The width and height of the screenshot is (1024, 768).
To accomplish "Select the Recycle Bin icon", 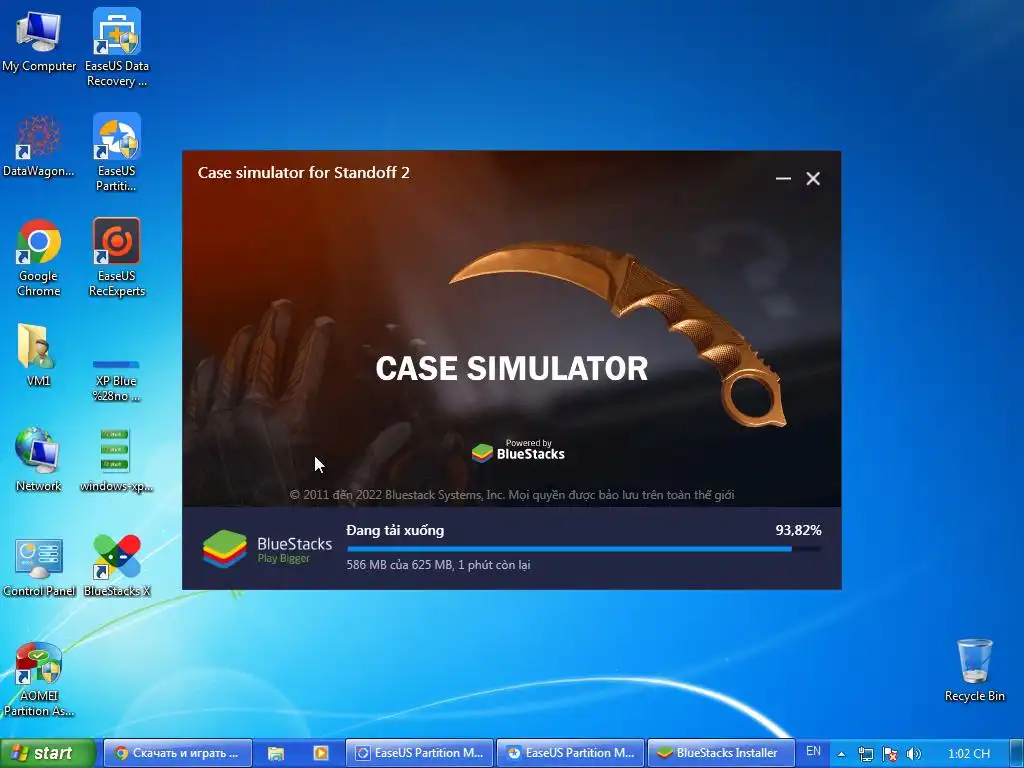I will tap(974, 670).
